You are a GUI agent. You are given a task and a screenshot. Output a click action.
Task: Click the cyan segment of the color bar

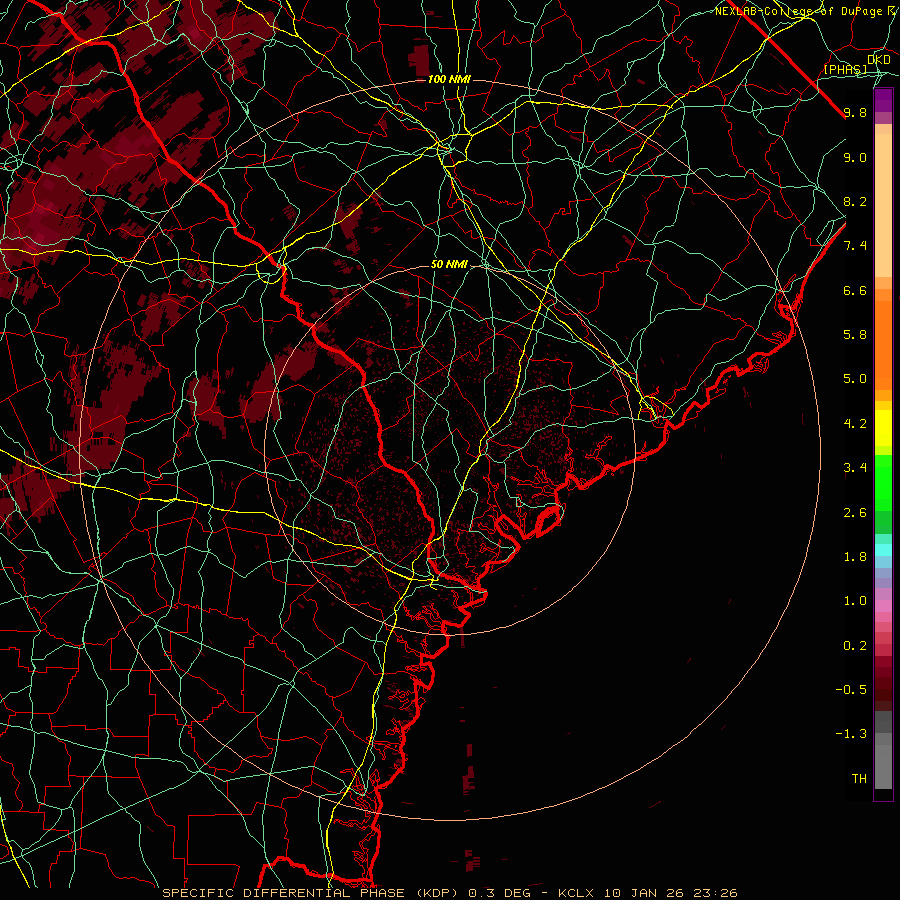coord(883,550)
